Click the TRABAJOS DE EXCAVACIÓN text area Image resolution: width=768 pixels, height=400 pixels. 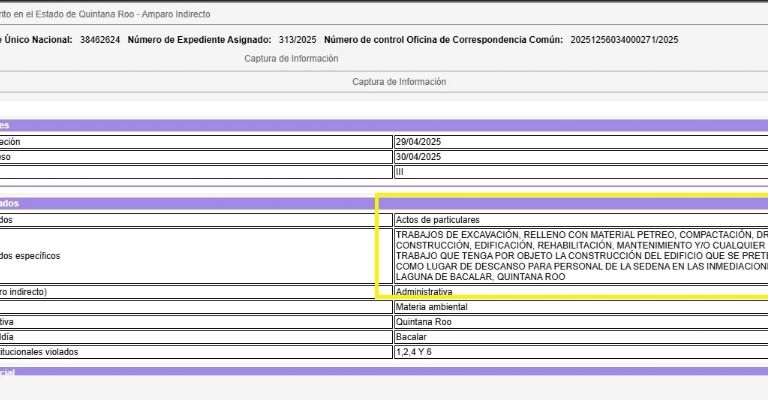point(580,255)
